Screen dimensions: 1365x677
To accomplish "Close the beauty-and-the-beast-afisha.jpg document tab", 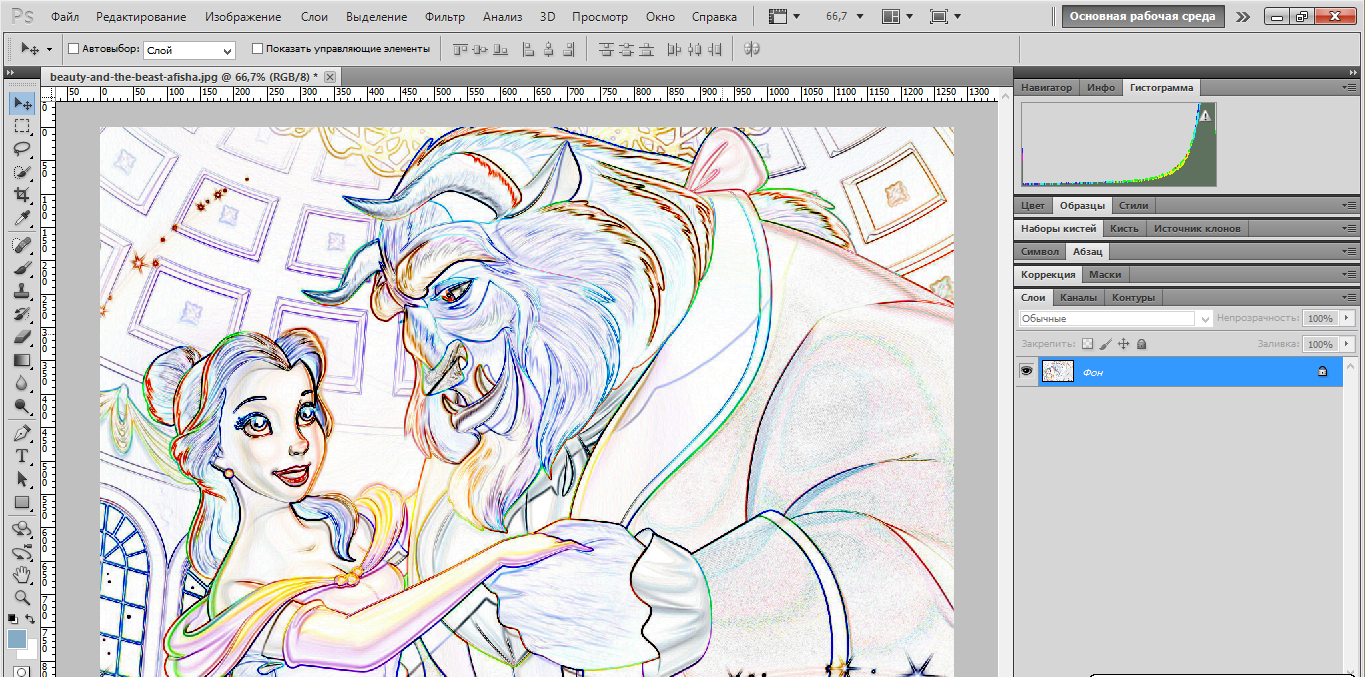I will (x=330, y=76).
